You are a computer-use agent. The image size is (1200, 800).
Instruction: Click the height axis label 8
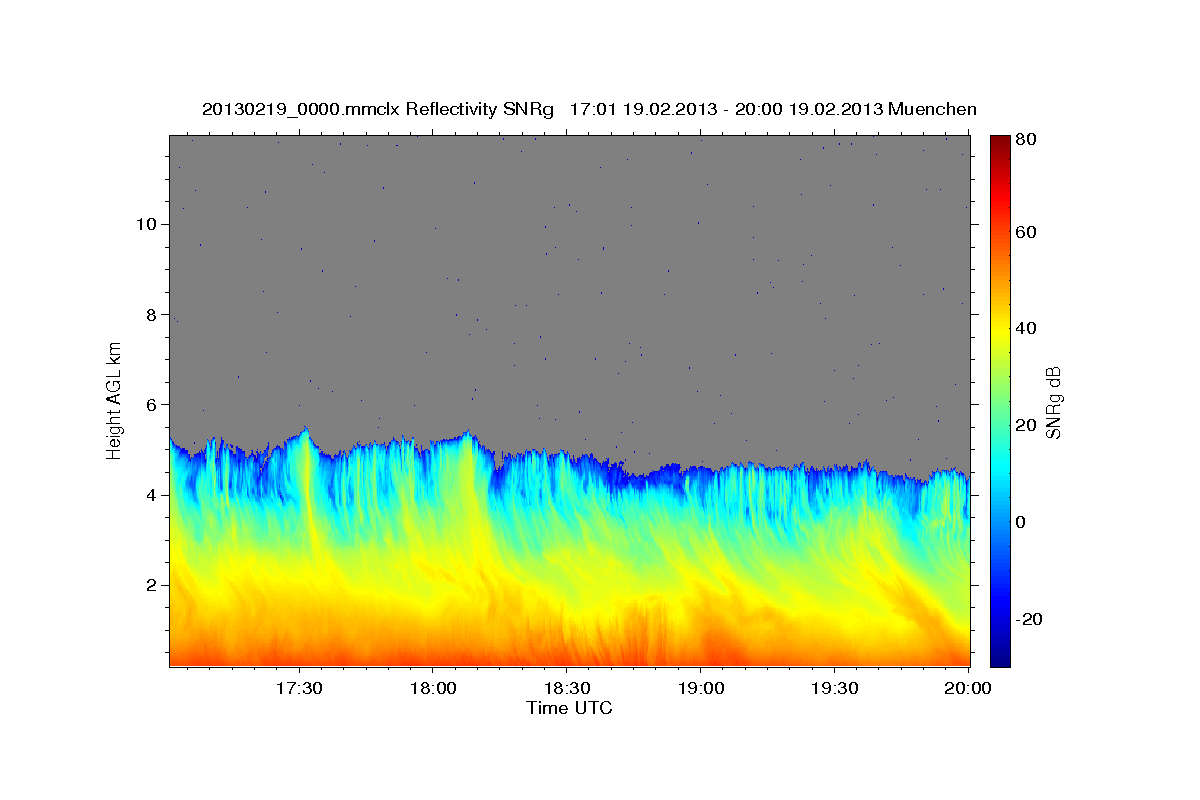click(151, 314)
